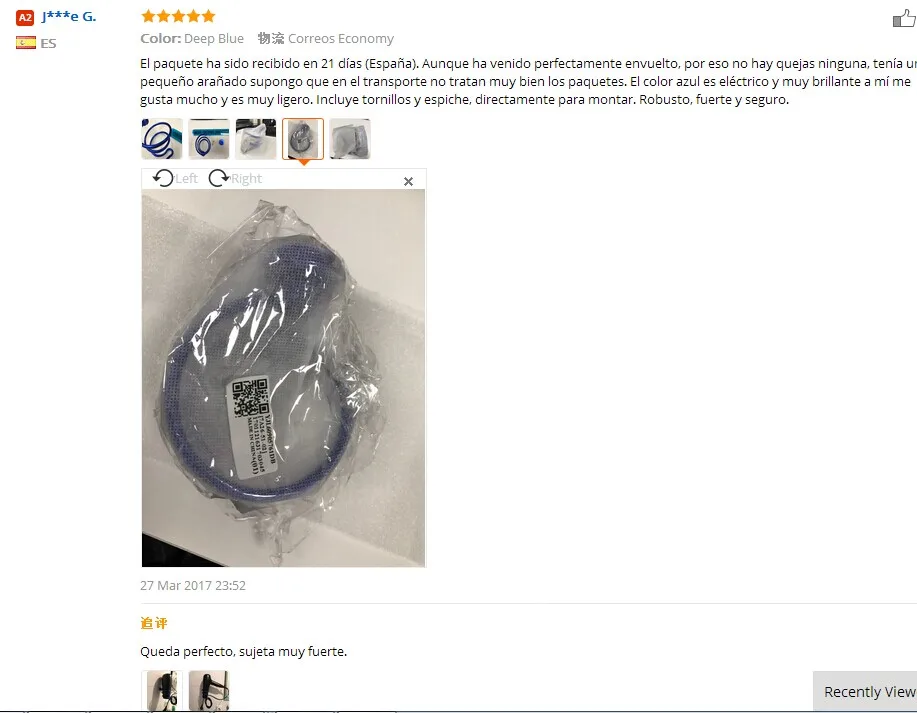This screenshot has width=917, height=713.
Task: Open the Recently Viewed panel
Action: (865, 691)
